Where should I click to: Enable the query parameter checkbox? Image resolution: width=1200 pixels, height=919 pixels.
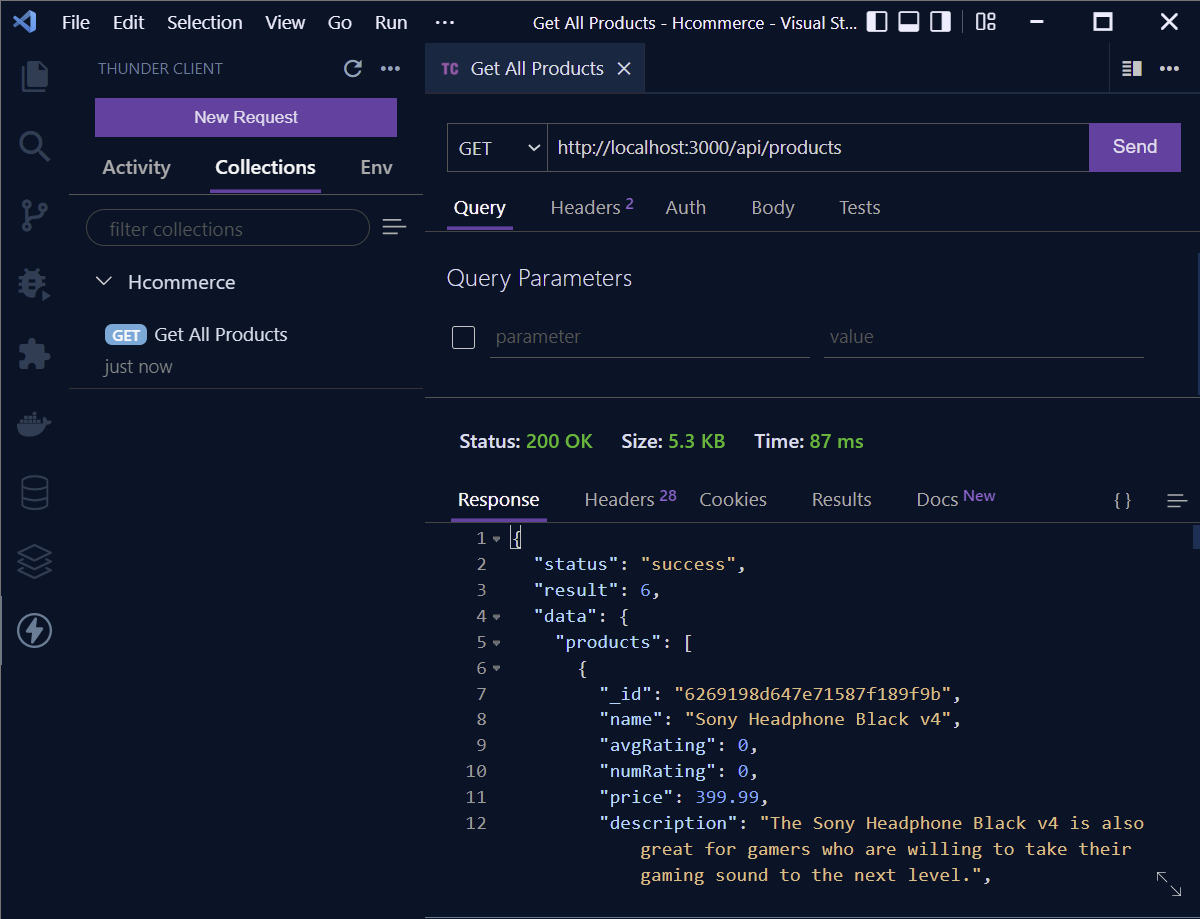click(464, 337)
